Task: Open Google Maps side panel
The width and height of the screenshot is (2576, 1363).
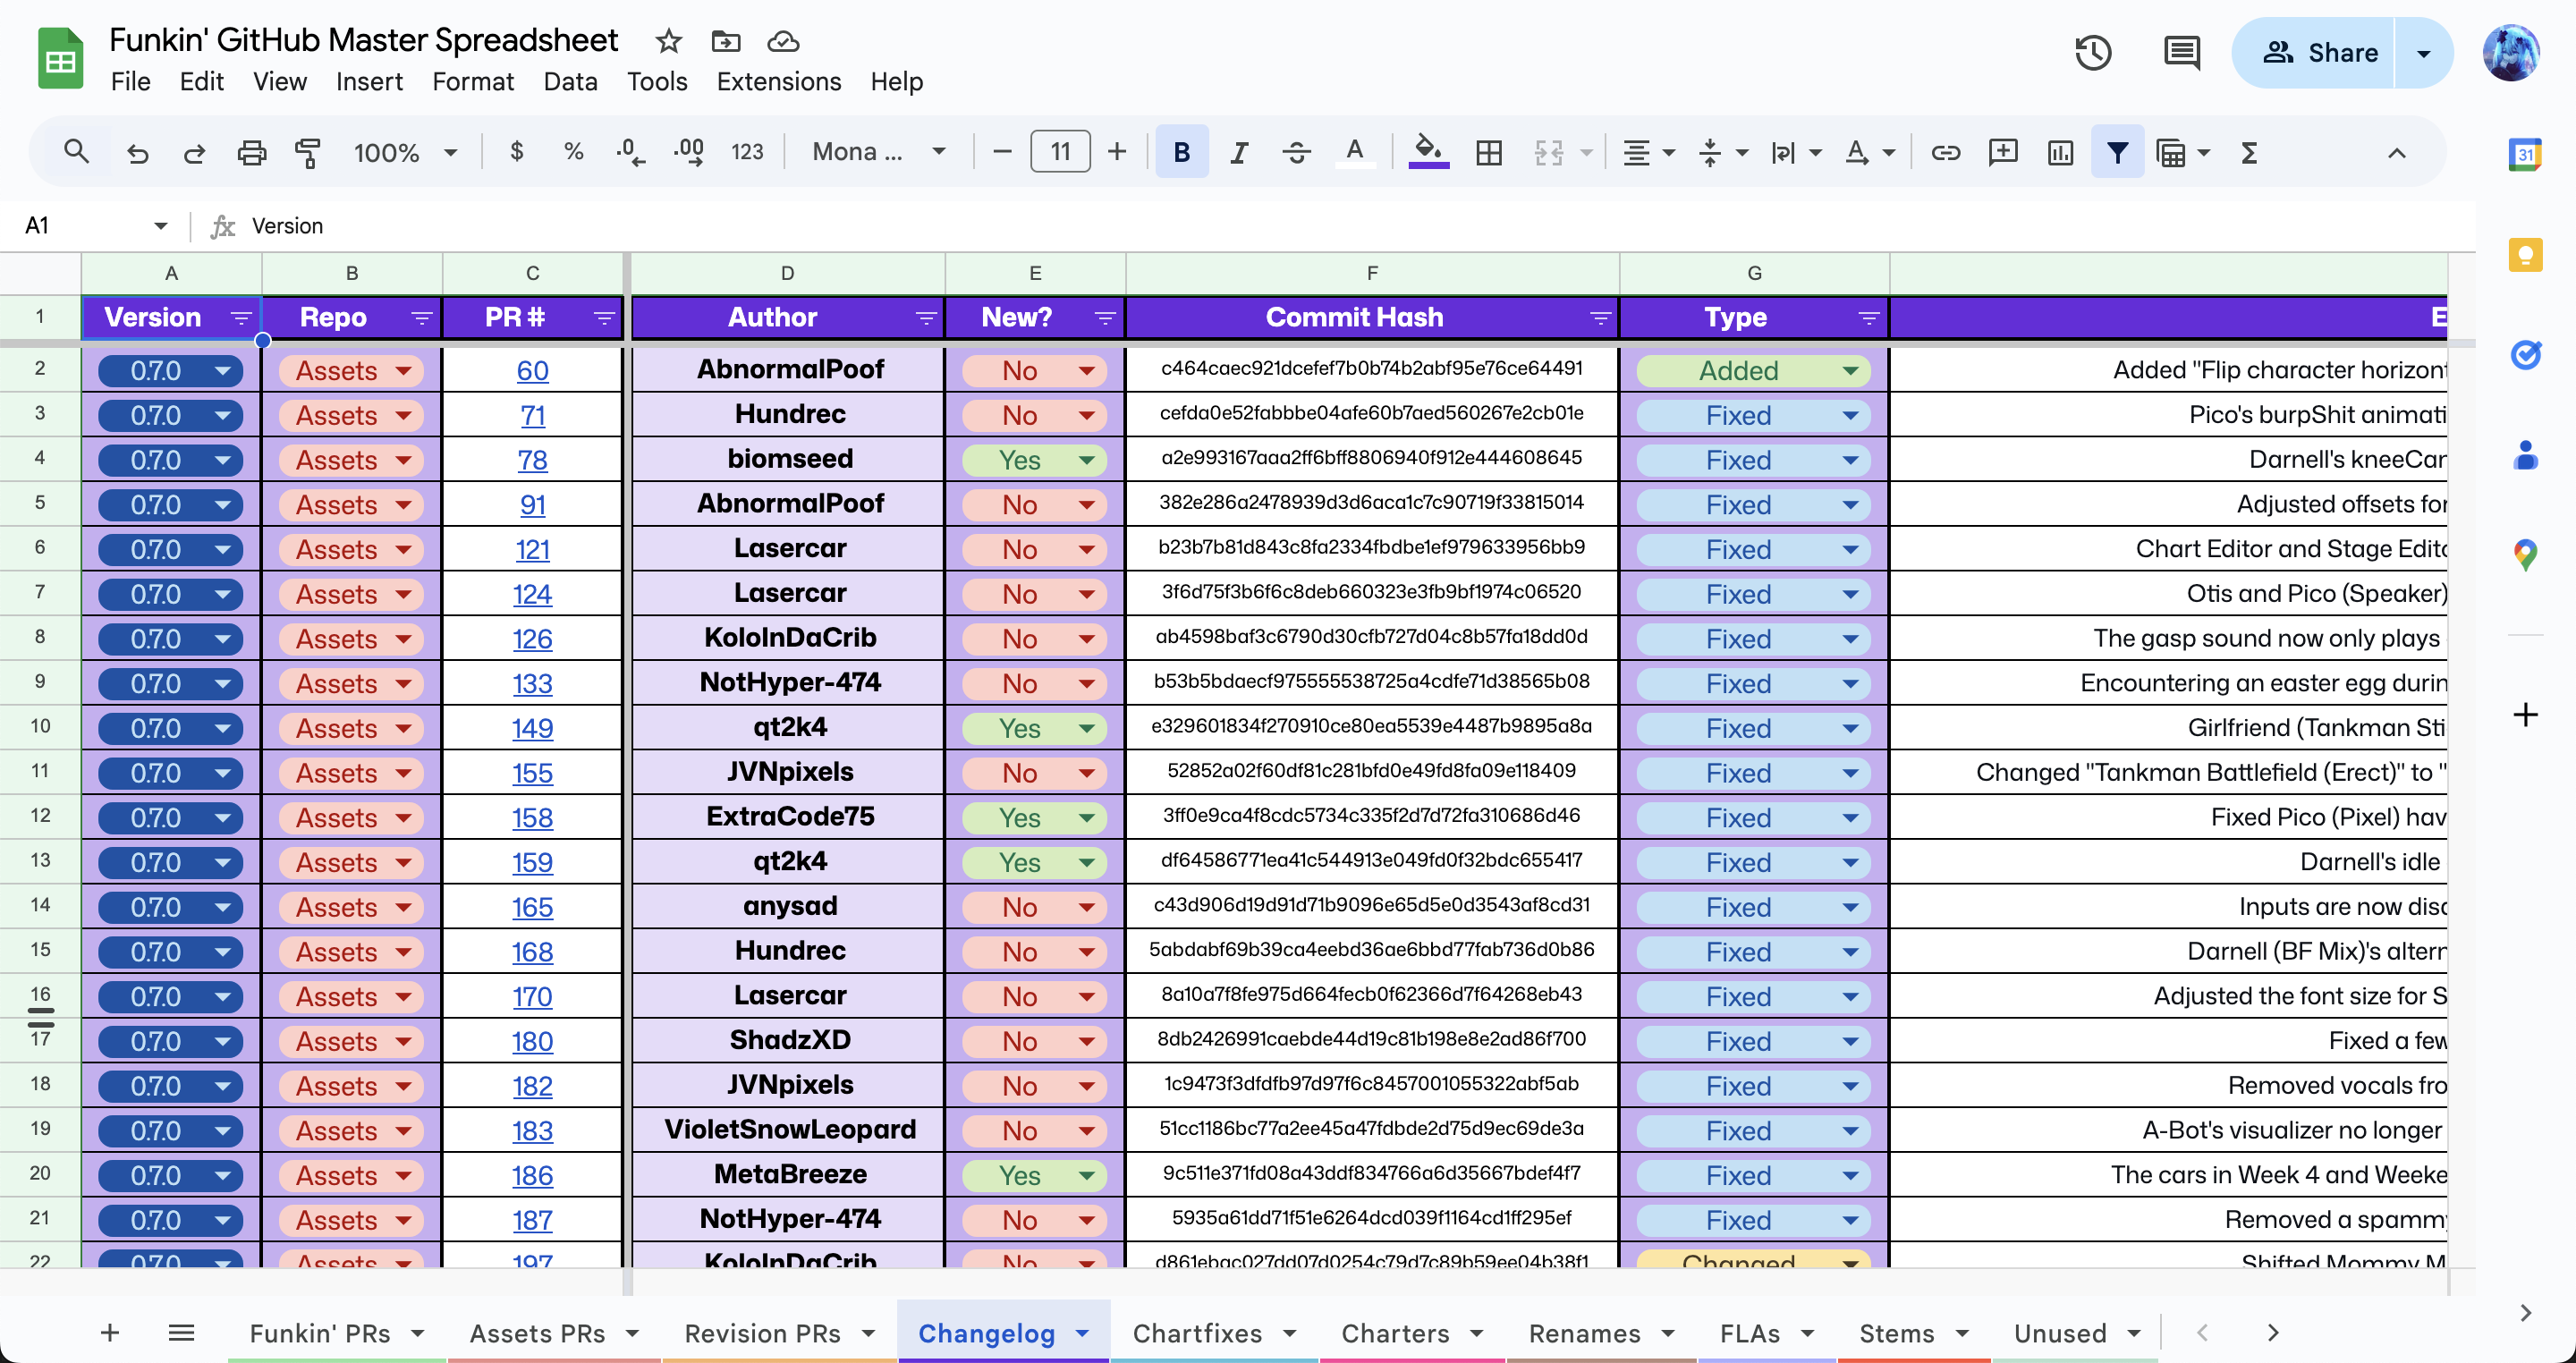Action: tap(2525, 554)
